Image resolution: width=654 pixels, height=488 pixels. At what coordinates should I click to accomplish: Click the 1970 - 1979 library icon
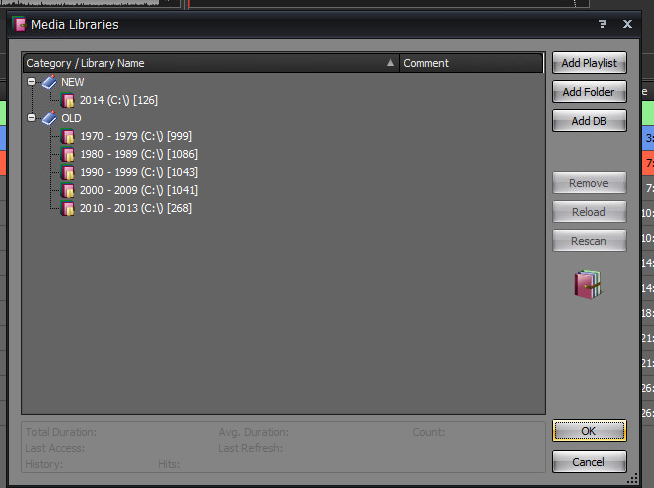(x=68, y=136)
